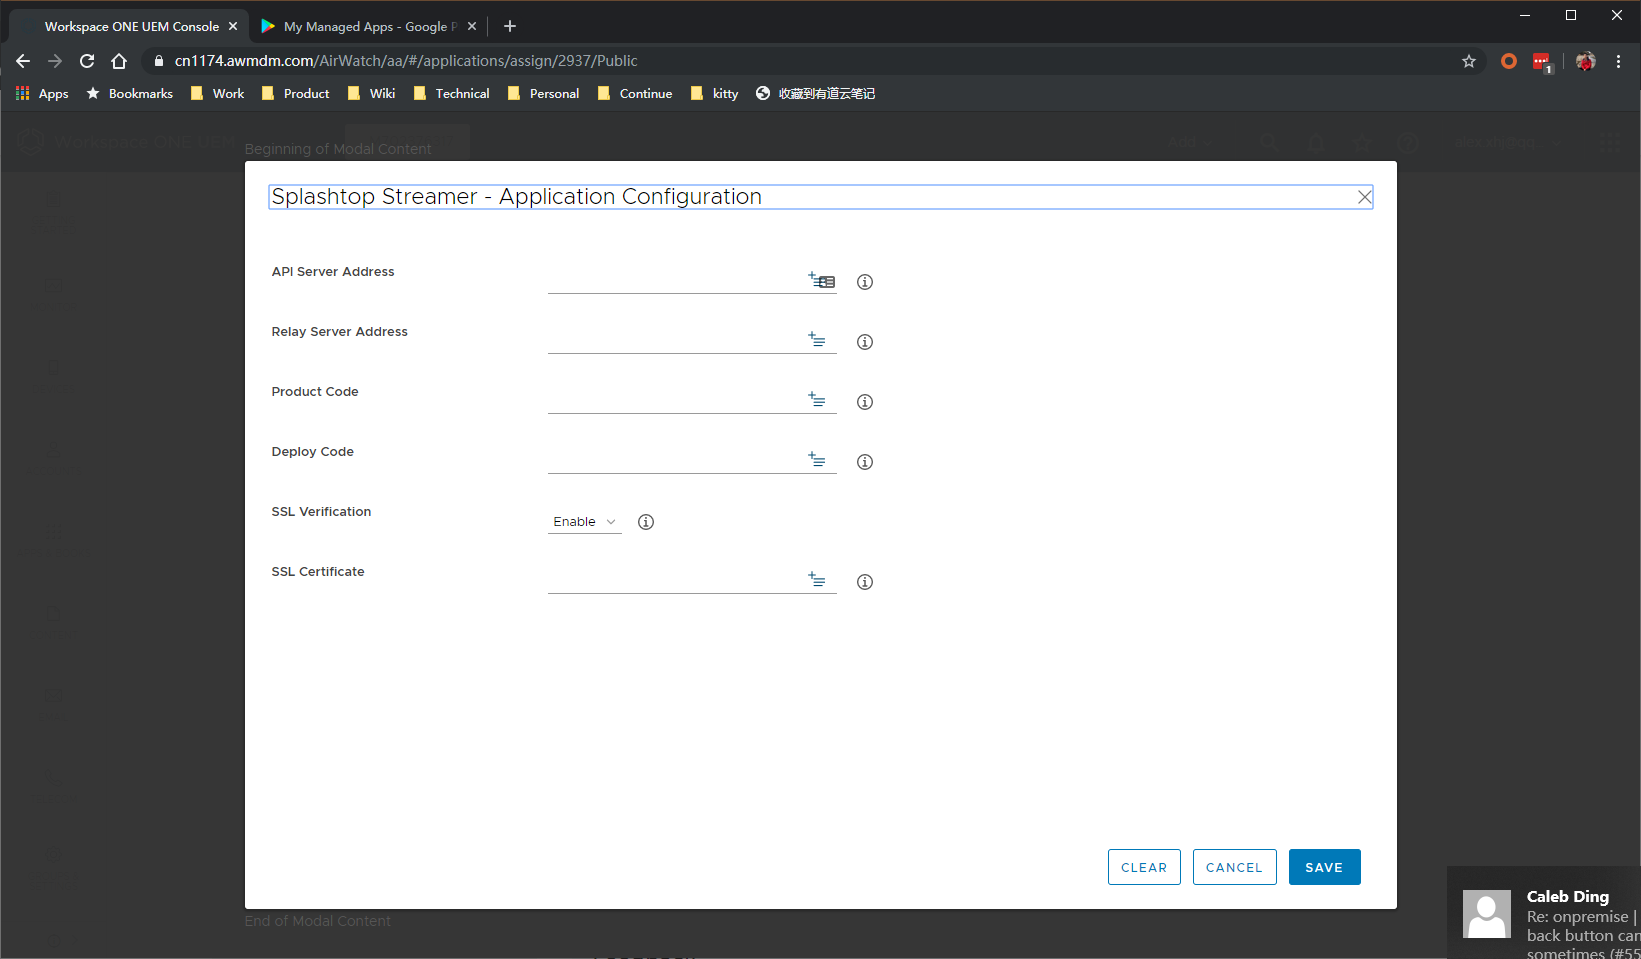Screen dimensions: 1641x959
Task: Show info tooltip for Deploy Code
Action: [865, 462]
